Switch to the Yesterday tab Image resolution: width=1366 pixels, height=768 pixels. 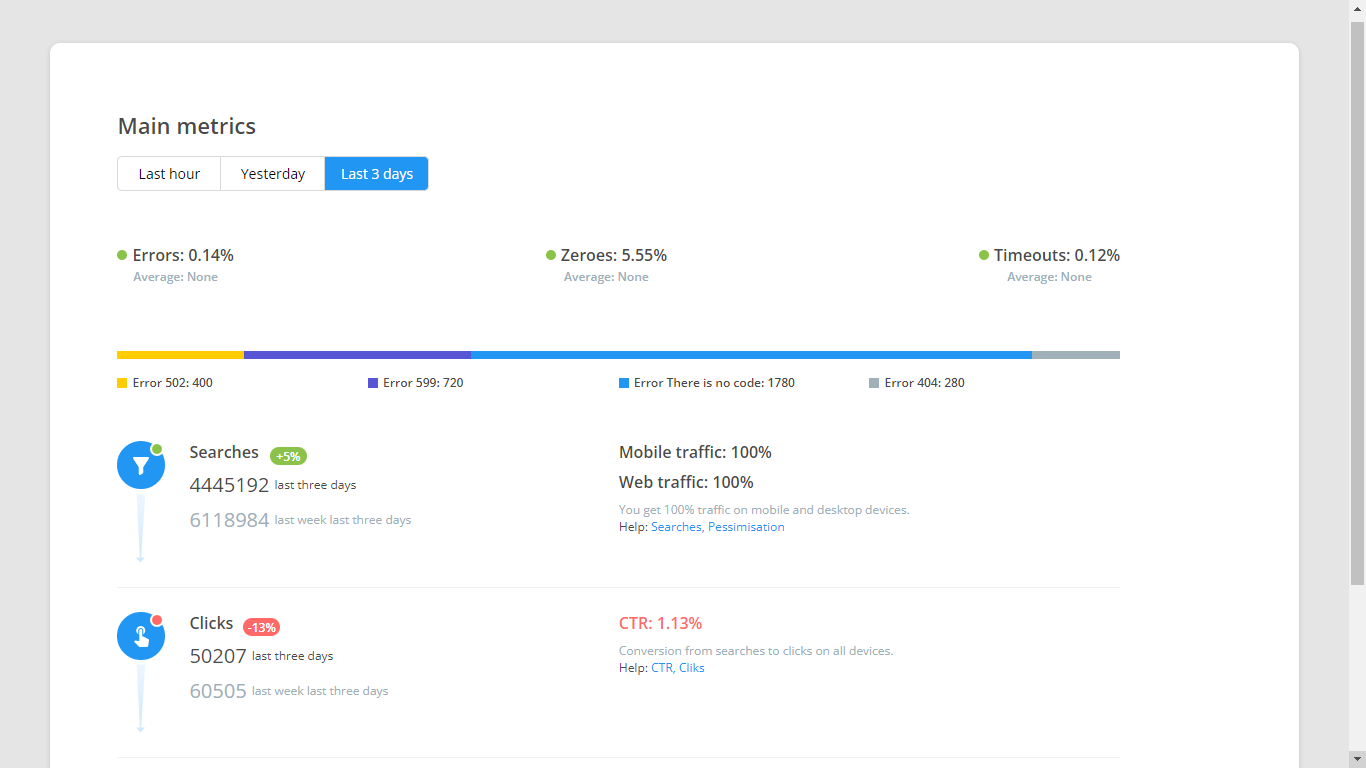click(273, 173)
